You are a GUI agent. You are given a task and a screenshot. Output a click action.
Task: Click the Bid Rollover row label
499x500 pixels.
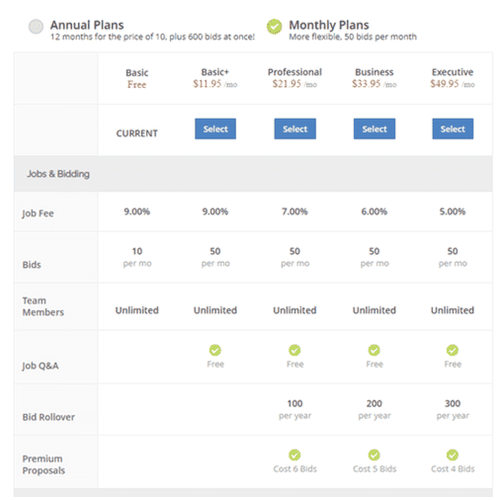pyautogui.click(x=49, y=417)
